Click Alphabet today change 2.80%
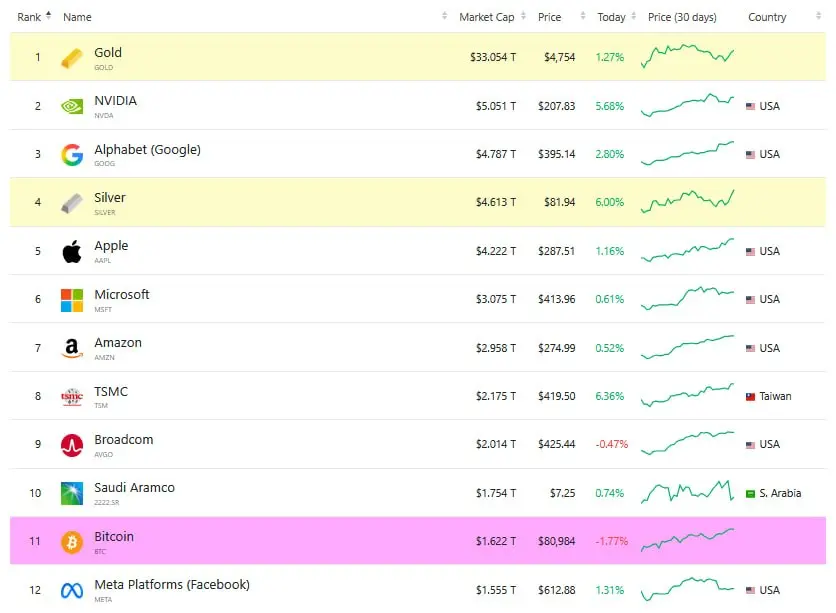The width and height of the screenshot is (836, 613). tap(609, 155)
